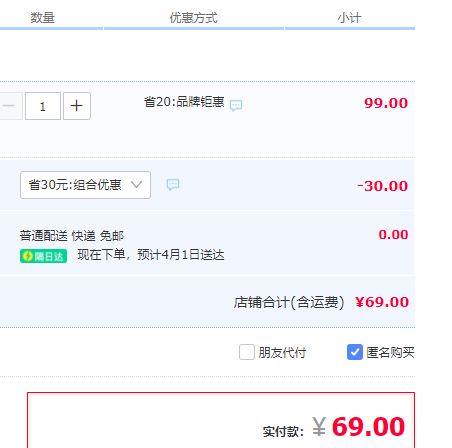
Task: Click the 省20:品牌钜惠 discount text
Action: pos(184,102)
